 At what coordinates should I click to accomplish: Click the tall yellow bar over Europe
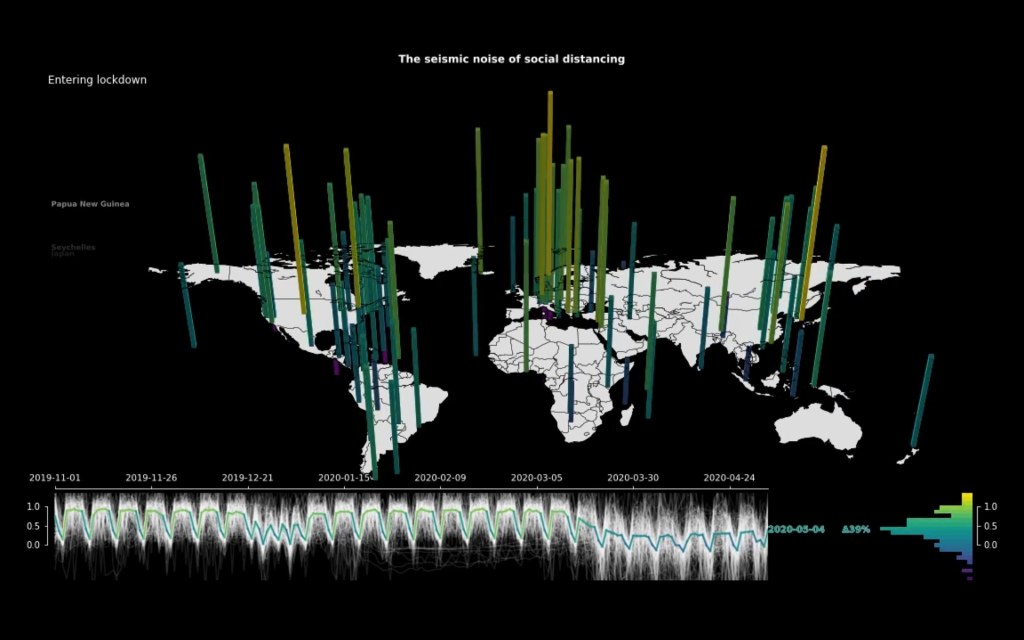(549, 180)
